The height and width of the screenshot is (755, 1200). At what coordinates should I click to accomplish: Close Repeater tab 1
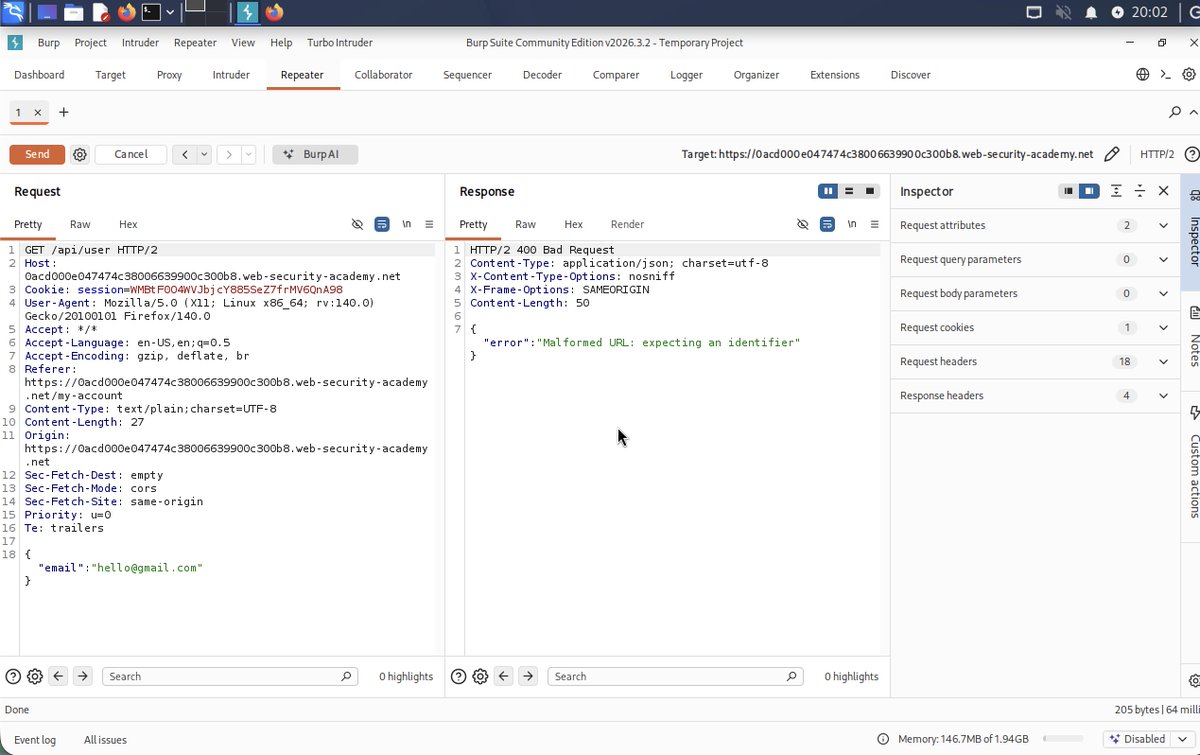tap(38, 113)
